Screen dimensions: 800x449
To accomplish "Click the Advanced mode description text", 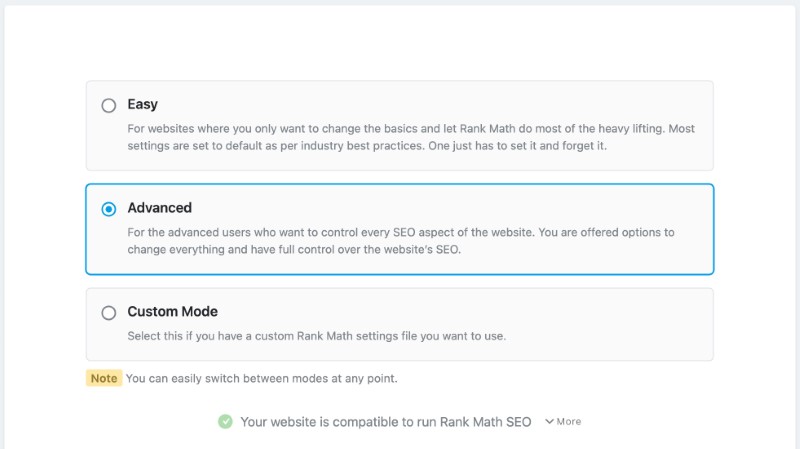I will click(x=401, y=241).
